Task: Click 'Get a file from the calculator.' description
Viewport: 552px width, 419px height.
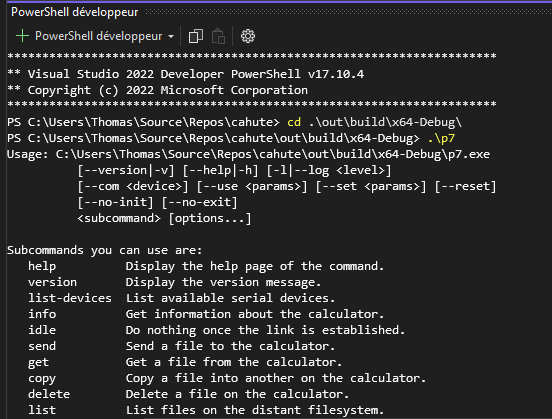Action: tap(234, 362)
